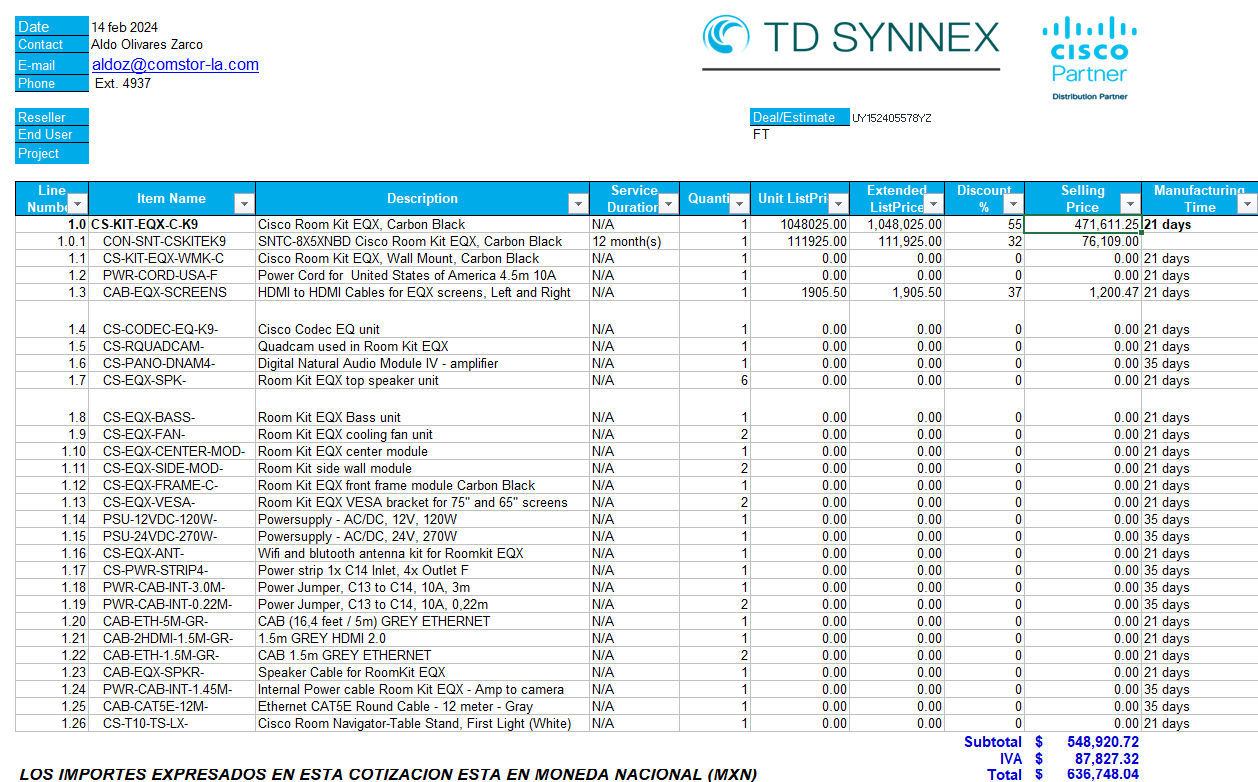Screen dimensions: 1258x782
Task: Open the Item Name column filter dropdown
Action: (244, 204)
